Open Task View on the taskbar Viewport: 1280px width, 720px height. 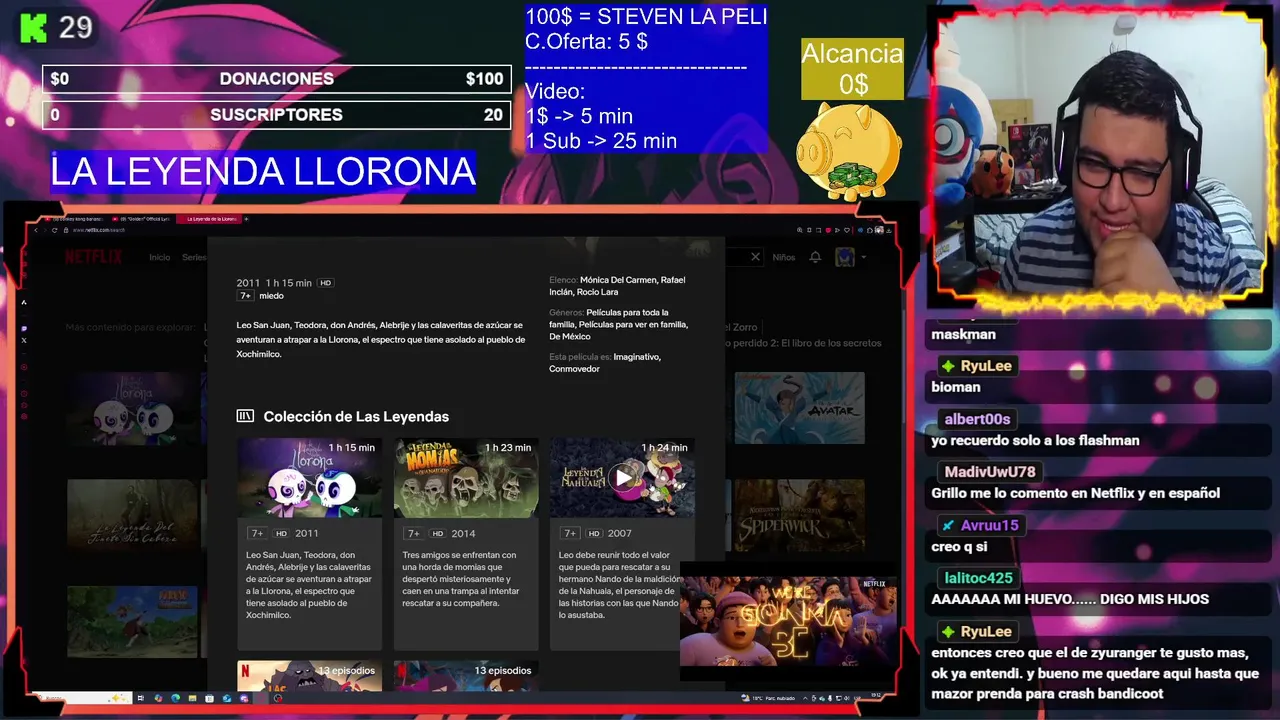pyautogui.click(x=141, y=698)
